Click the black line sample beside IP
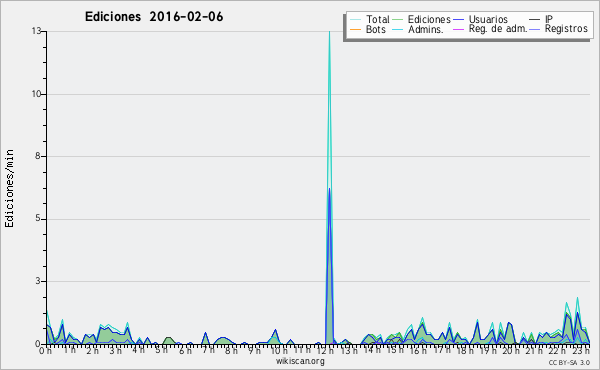This screenshot has height=370, width=600. (x=535, y=20)
